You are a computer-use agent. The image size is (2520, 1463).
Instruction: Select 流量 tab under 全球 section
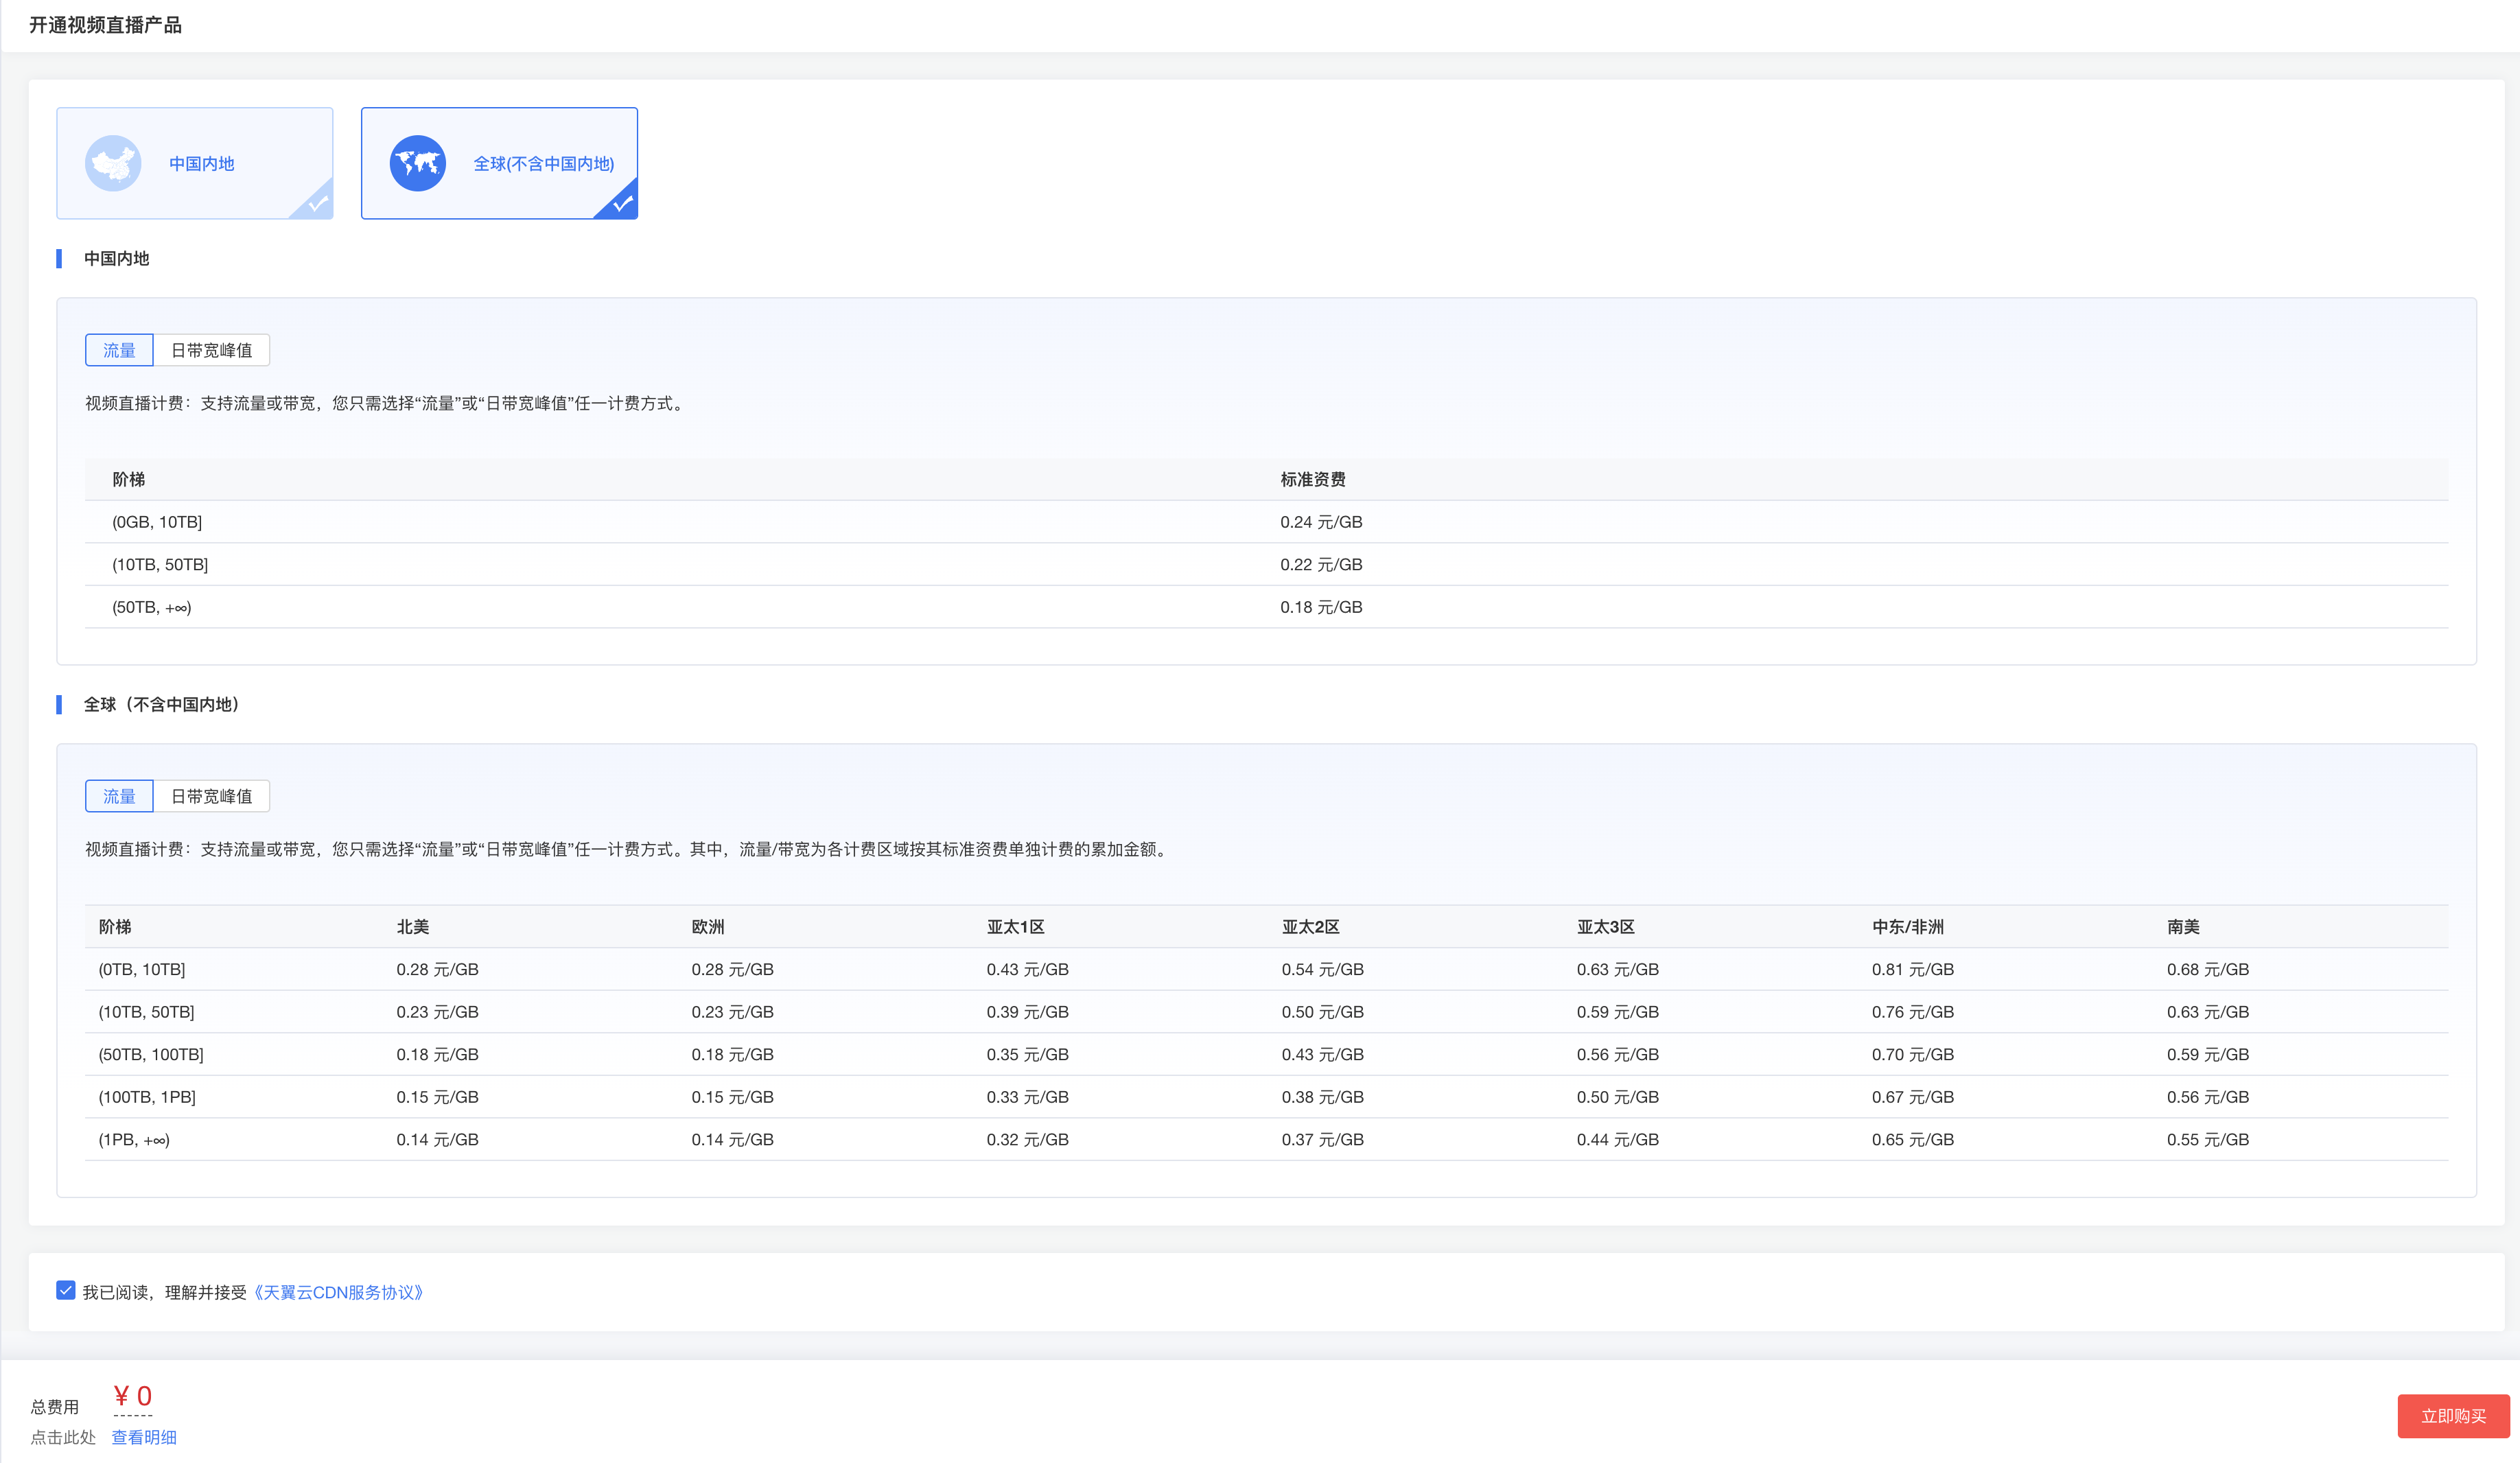(119, 796)
